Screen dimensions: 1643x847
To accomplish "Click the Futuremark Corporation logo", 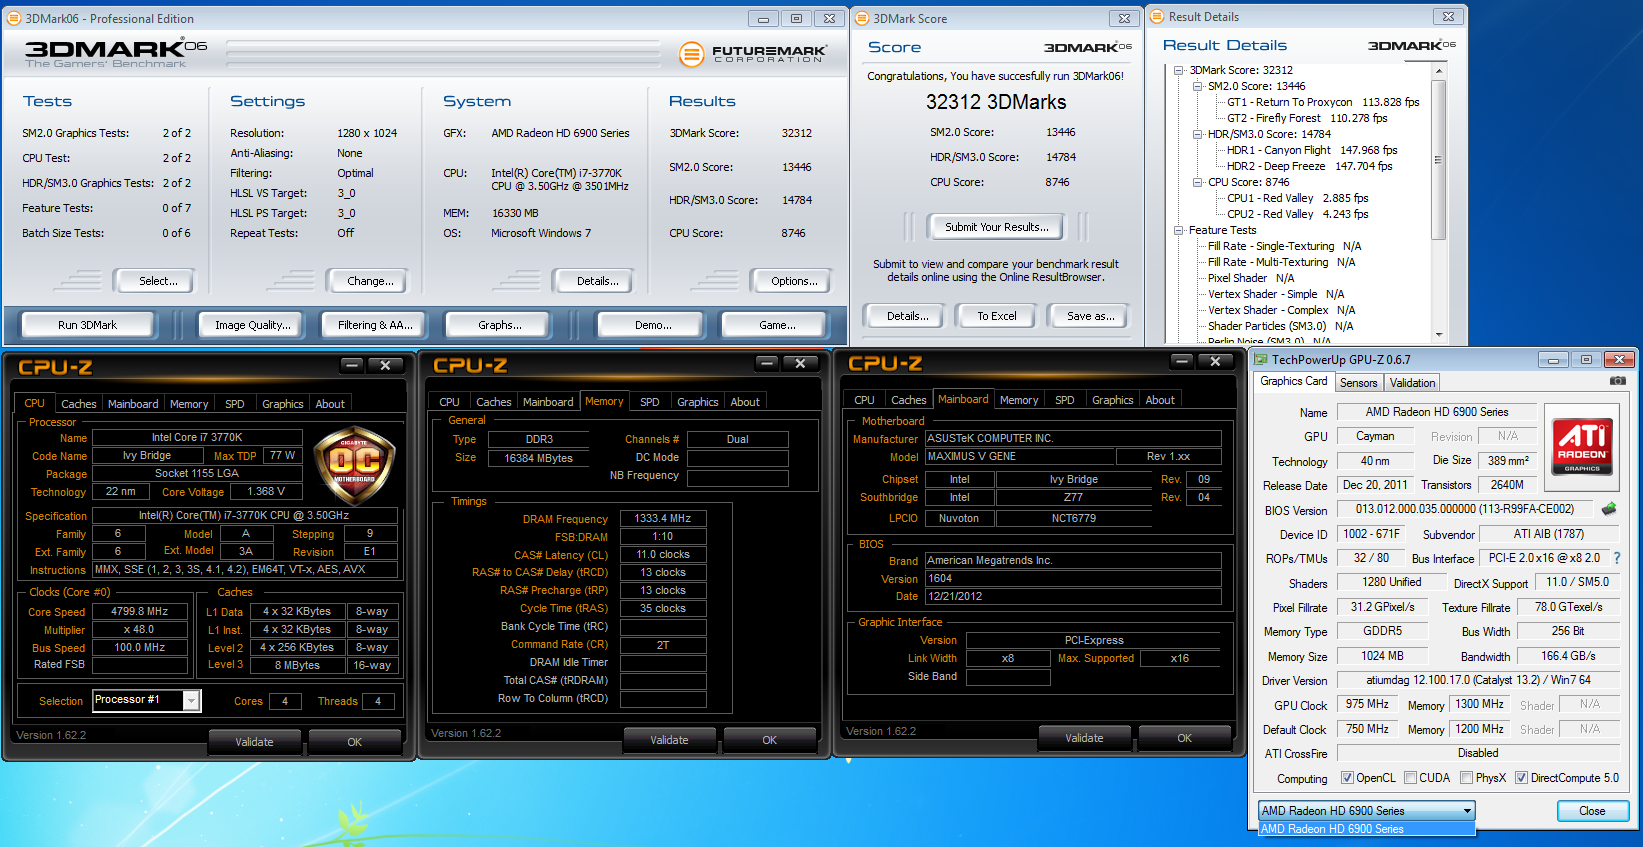I will point(752,54).
